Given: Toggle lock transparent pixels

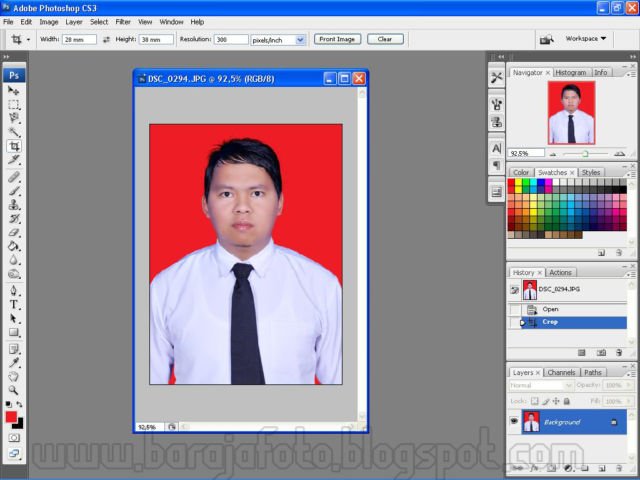Looking at the screenshot, I should (534, 401).
